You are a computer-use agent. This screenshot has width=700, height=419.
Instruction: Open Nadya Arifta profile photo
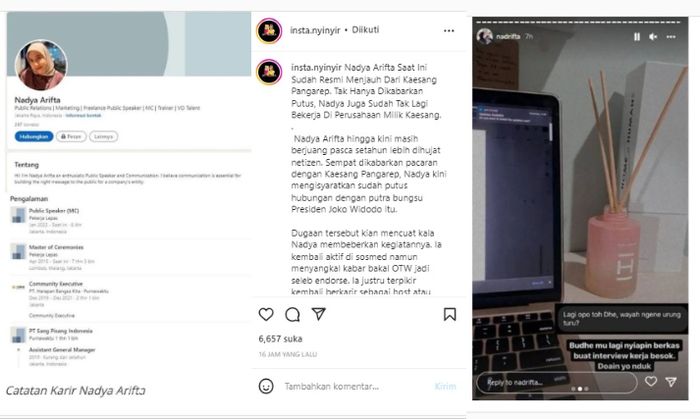[x=41, y=65]
